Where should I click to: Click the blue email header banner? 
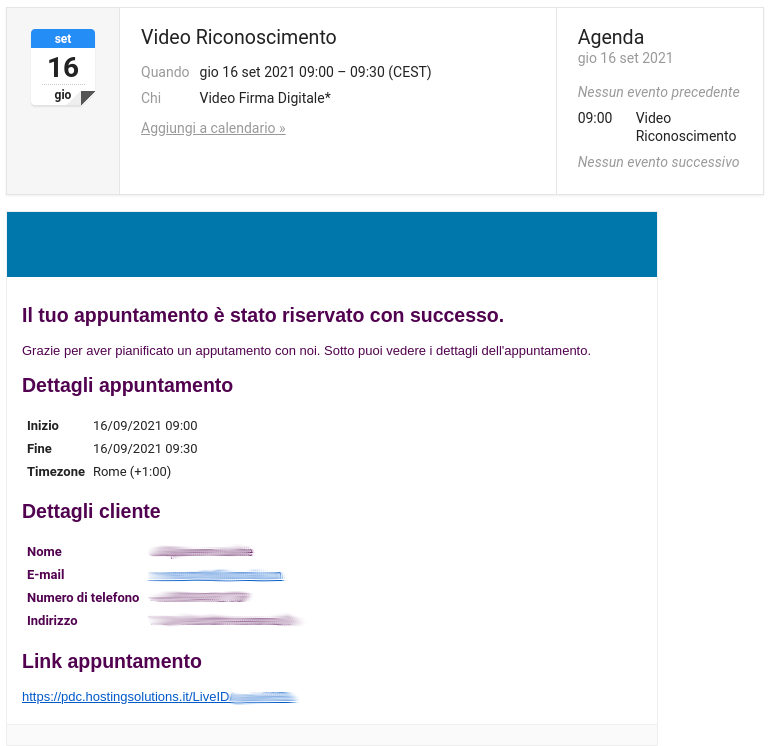pos(332,244)
